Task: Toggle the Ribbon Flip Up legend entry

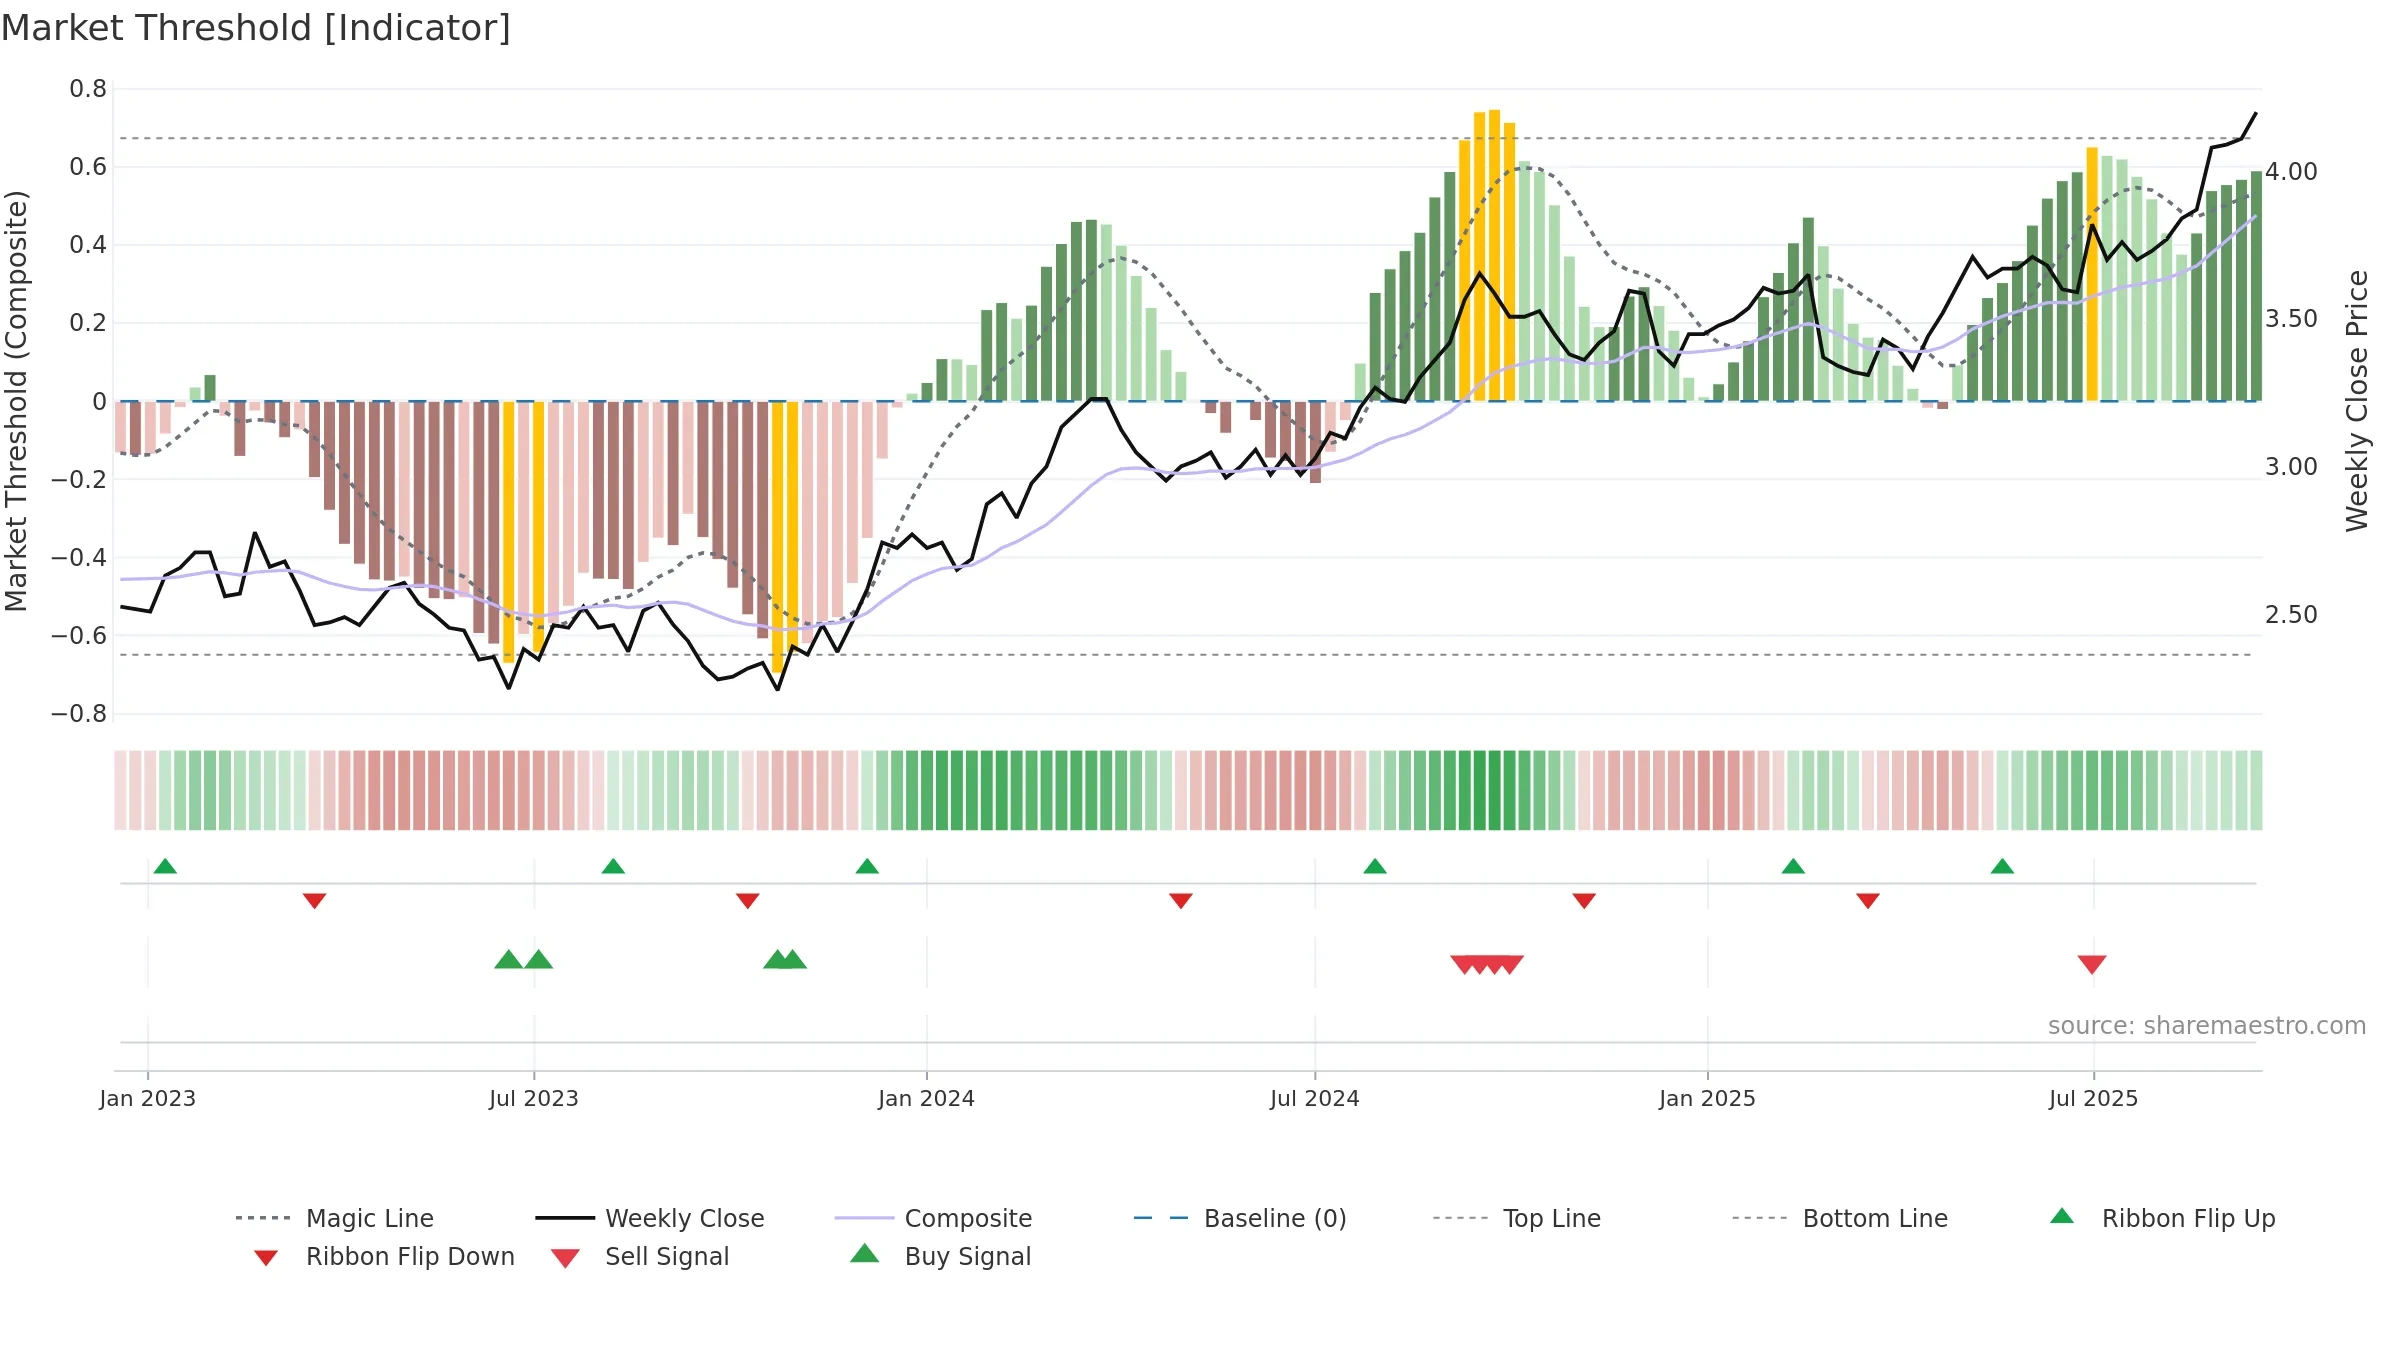Action: [x=2162, y=1218]
